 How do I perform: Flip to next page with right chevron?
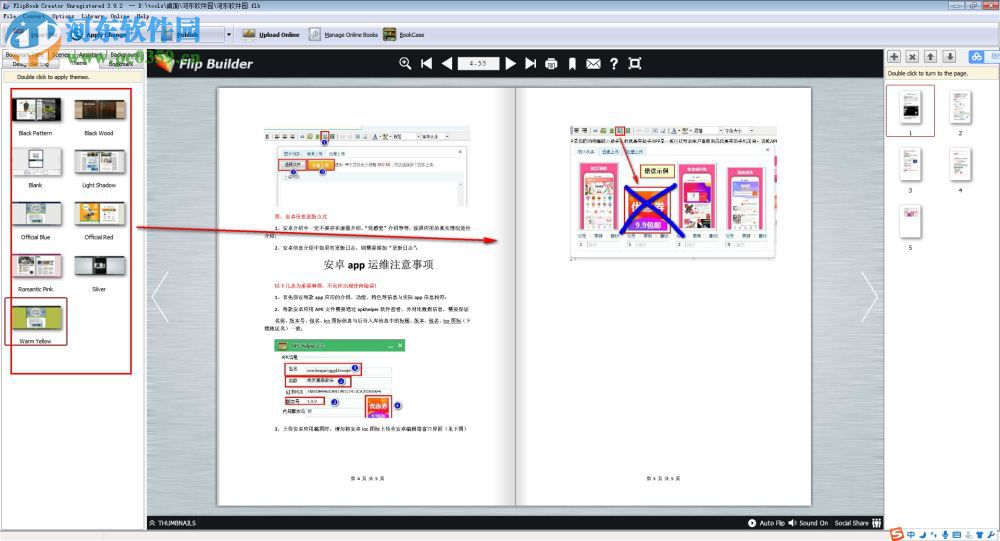click(869, 297)
